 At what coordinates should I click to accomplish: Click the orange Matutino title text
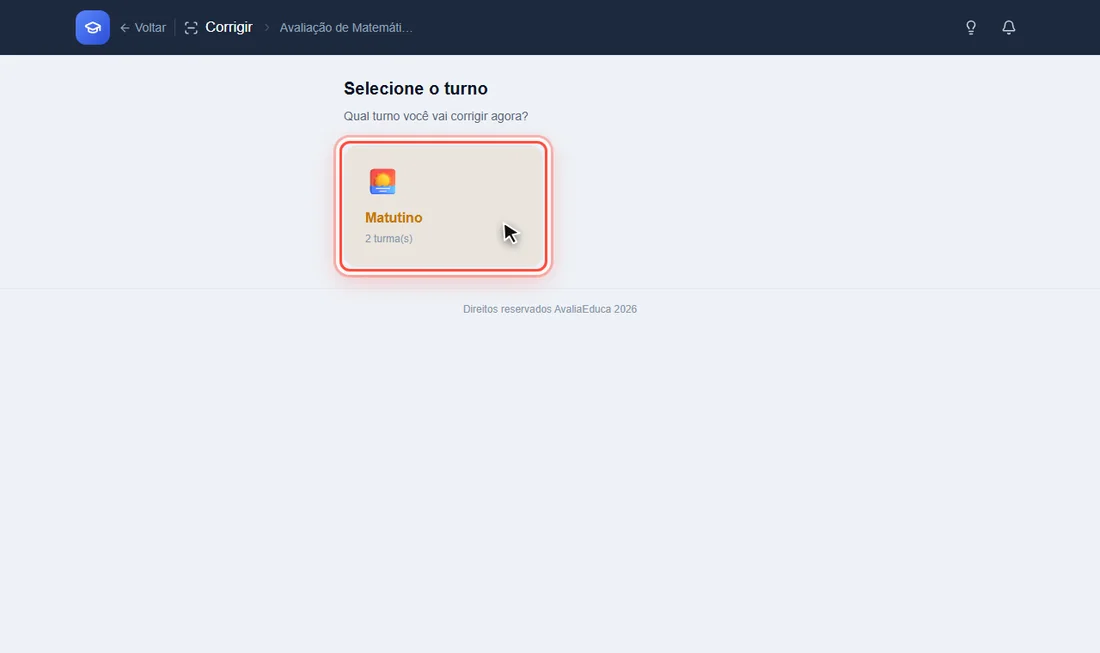394,217
